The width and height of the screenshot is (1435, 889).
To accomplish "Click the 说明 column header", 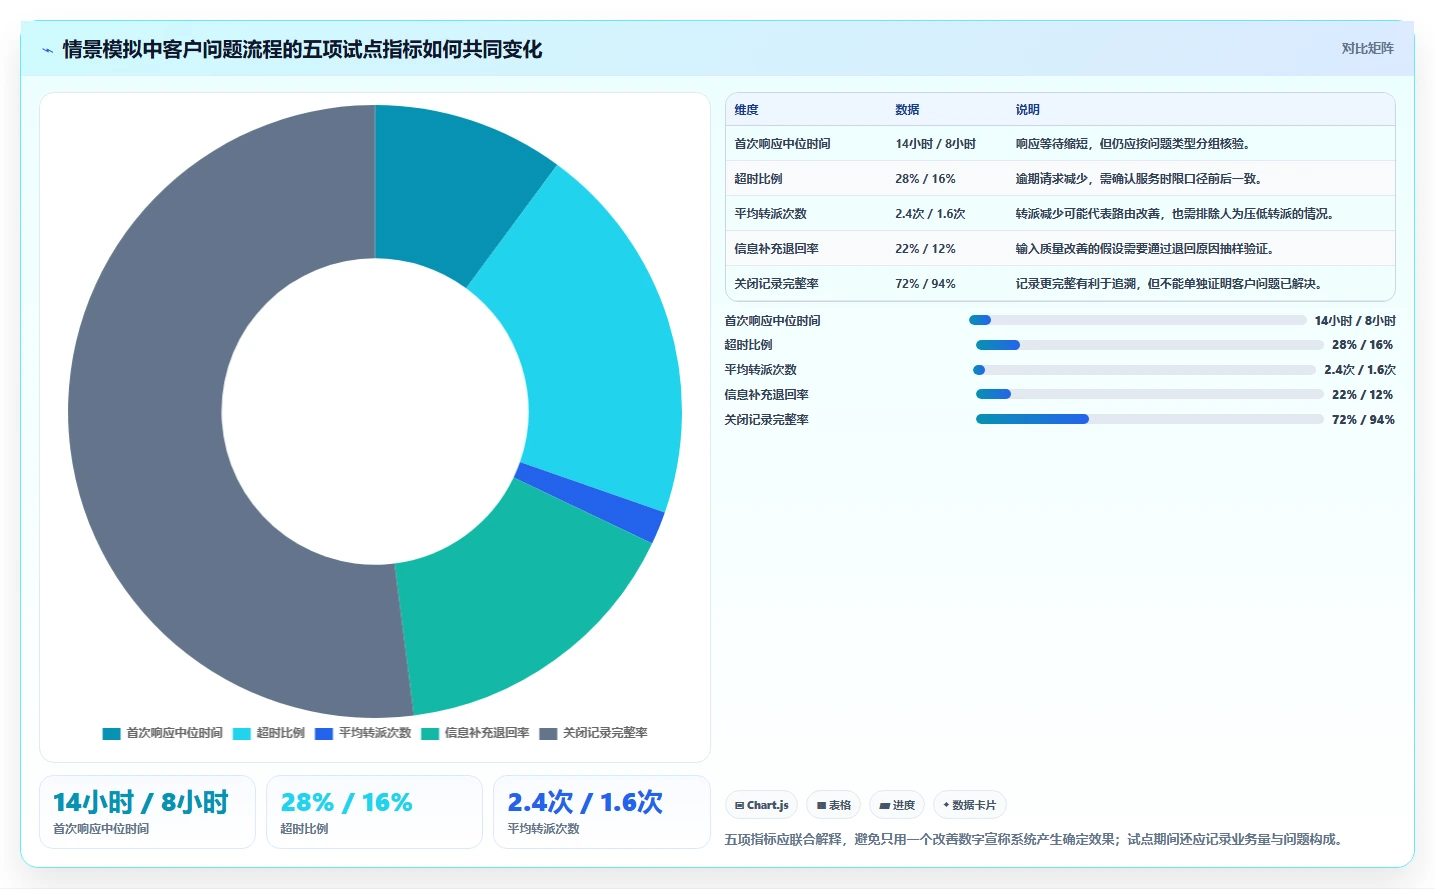I will [x=1027, y=110].
